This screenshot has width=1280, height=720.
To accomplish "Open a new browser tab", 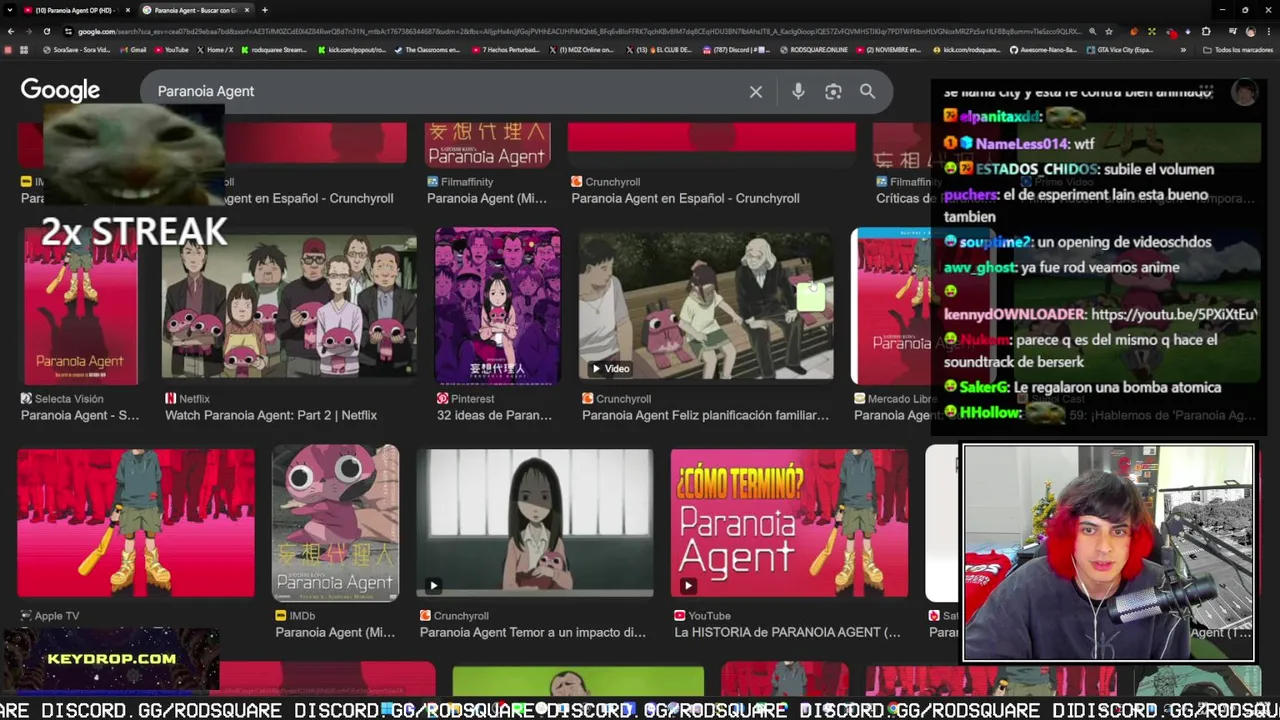I will pos(265,10).
